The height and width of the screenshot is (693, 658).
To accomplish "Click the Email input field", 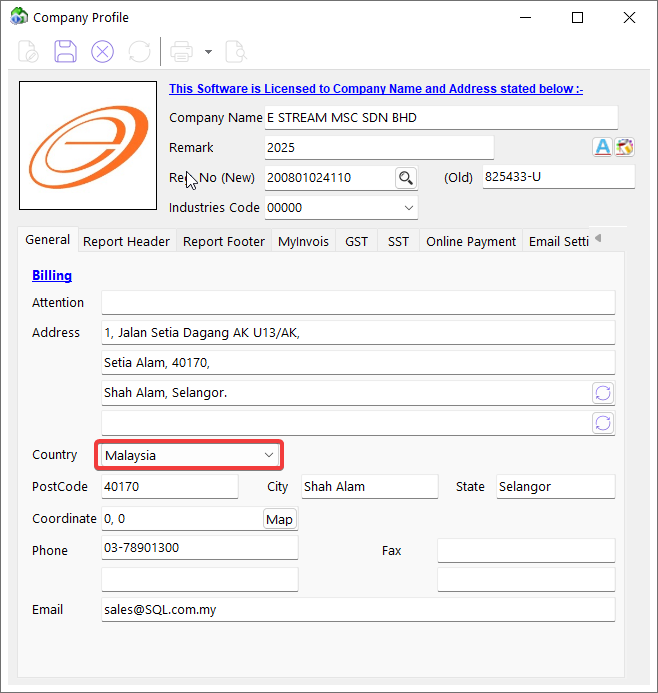I will coord(357,610).
